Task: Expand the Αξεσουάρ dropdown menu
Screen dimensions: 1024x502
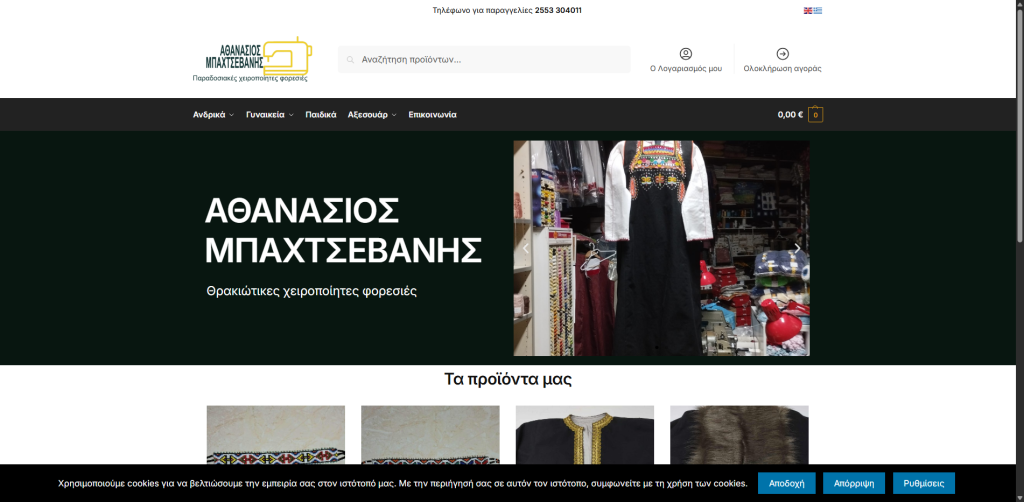Action: pos(371,115)
